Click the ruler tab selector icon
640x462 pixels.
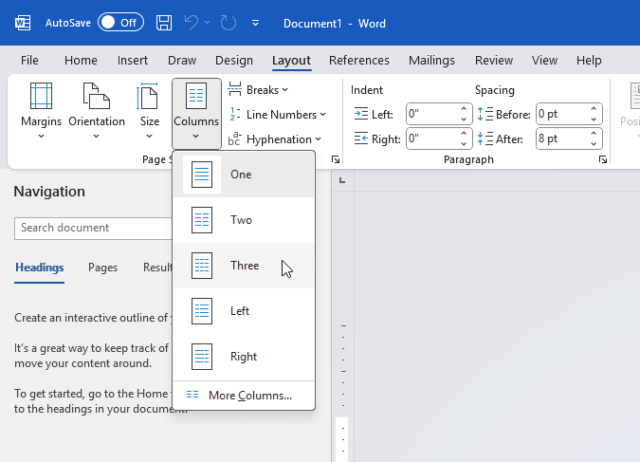[342, 180]
